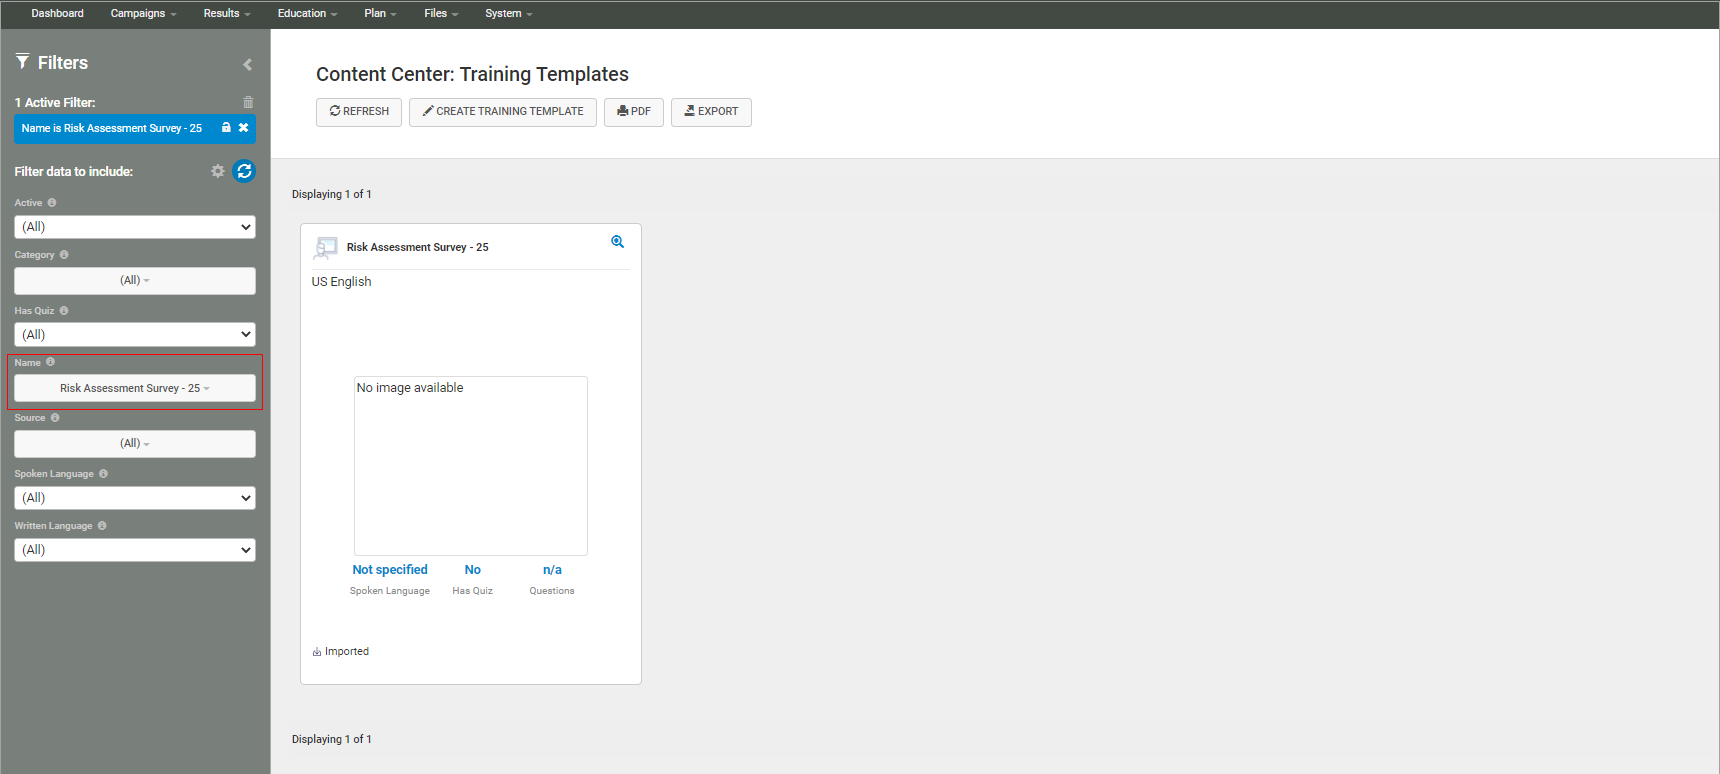Preview template with the magnifier icon
1720x774 pixels.
pos(618,242)
